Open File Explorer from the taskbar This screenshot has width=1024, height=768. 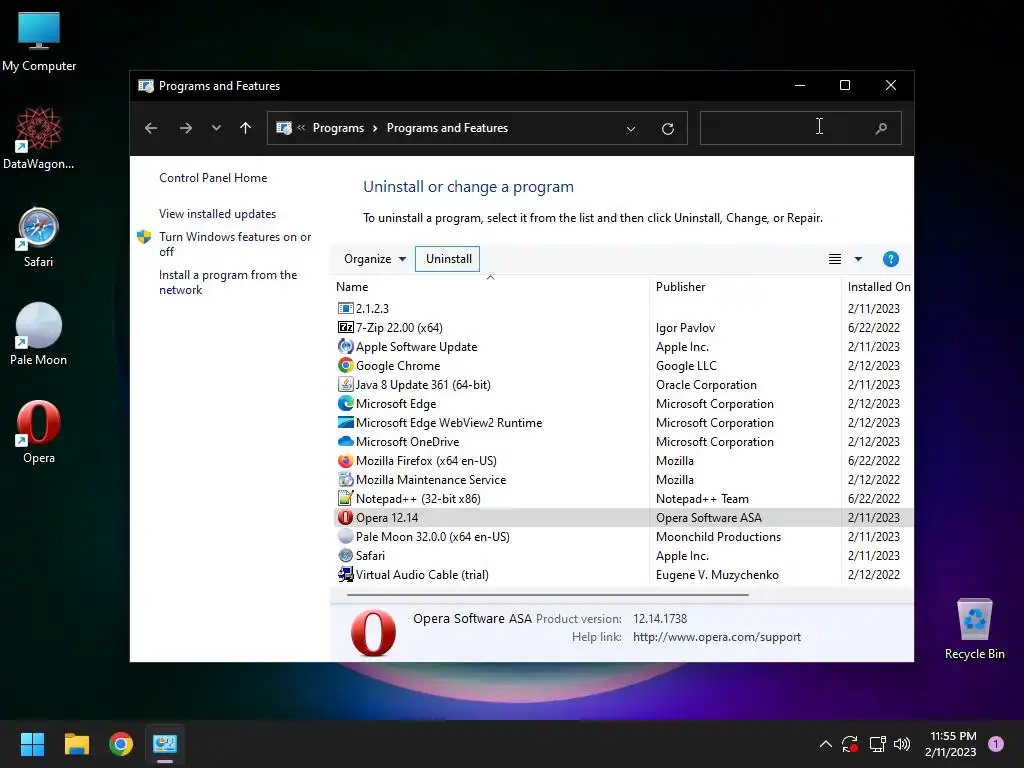(76, 744)
